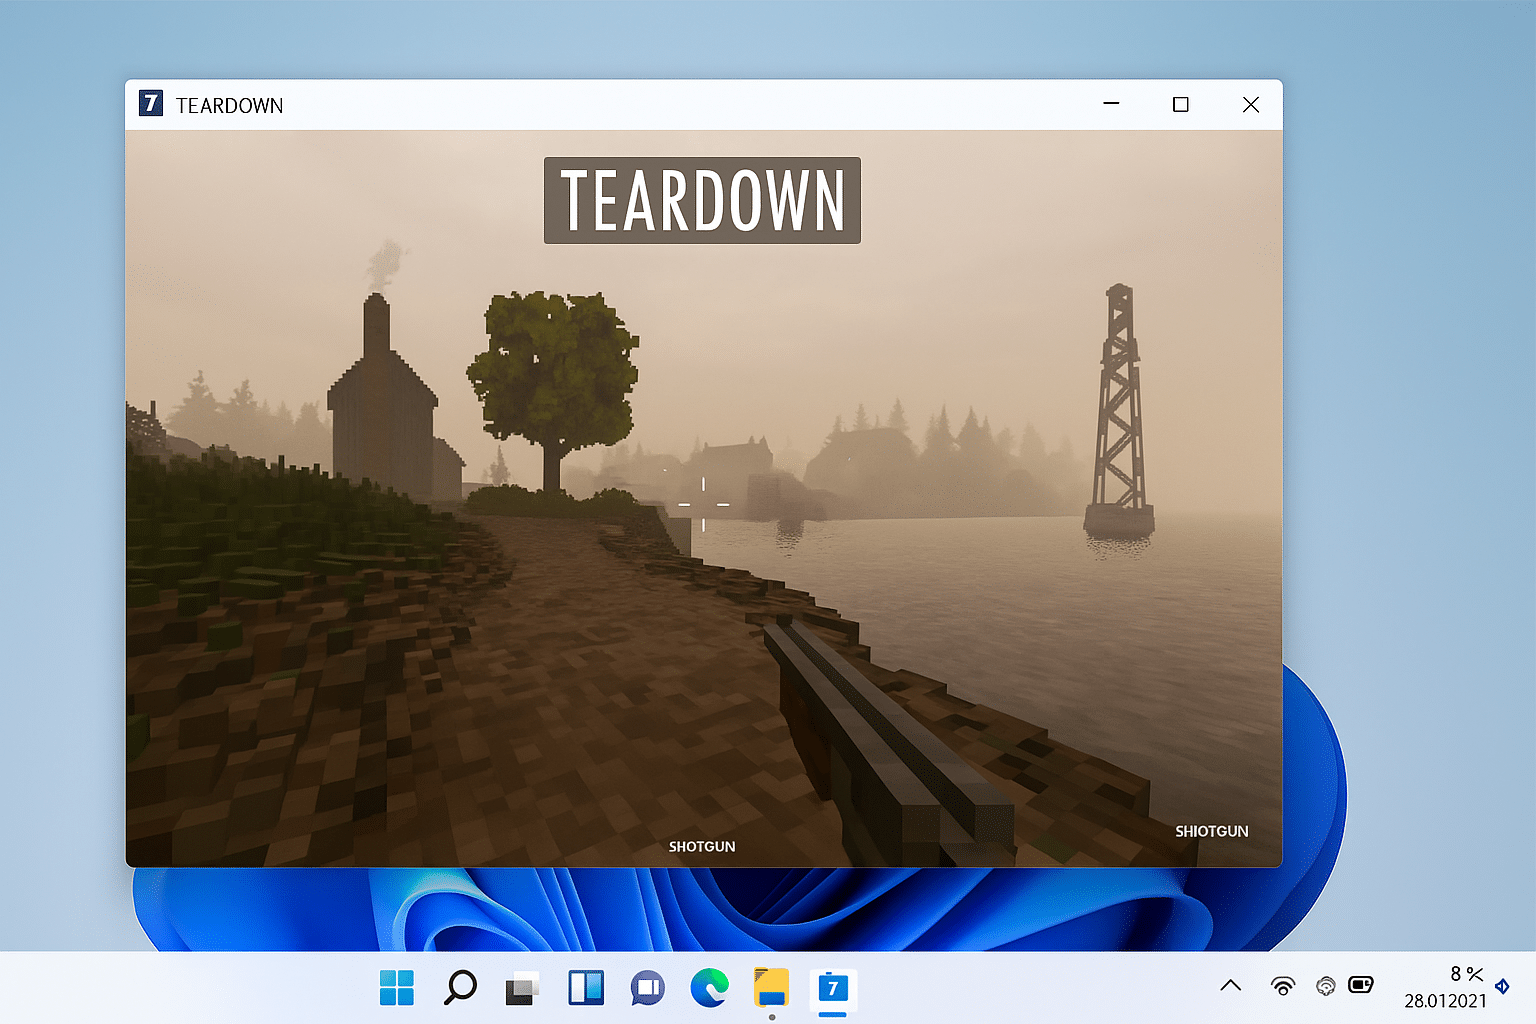
Task: Click the TEARDOWN title banner in the game
Action: [x=701, y=199]
